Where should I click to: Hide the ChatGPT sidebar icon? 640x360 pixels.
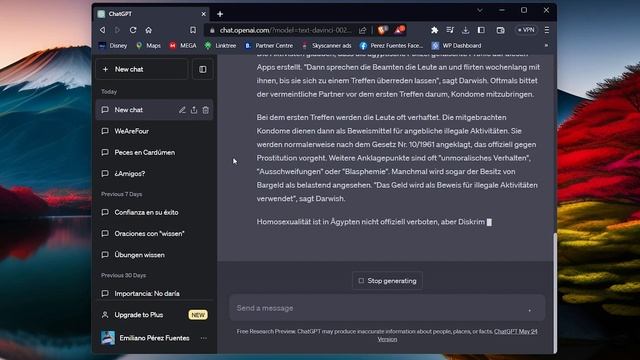[203, 69]
